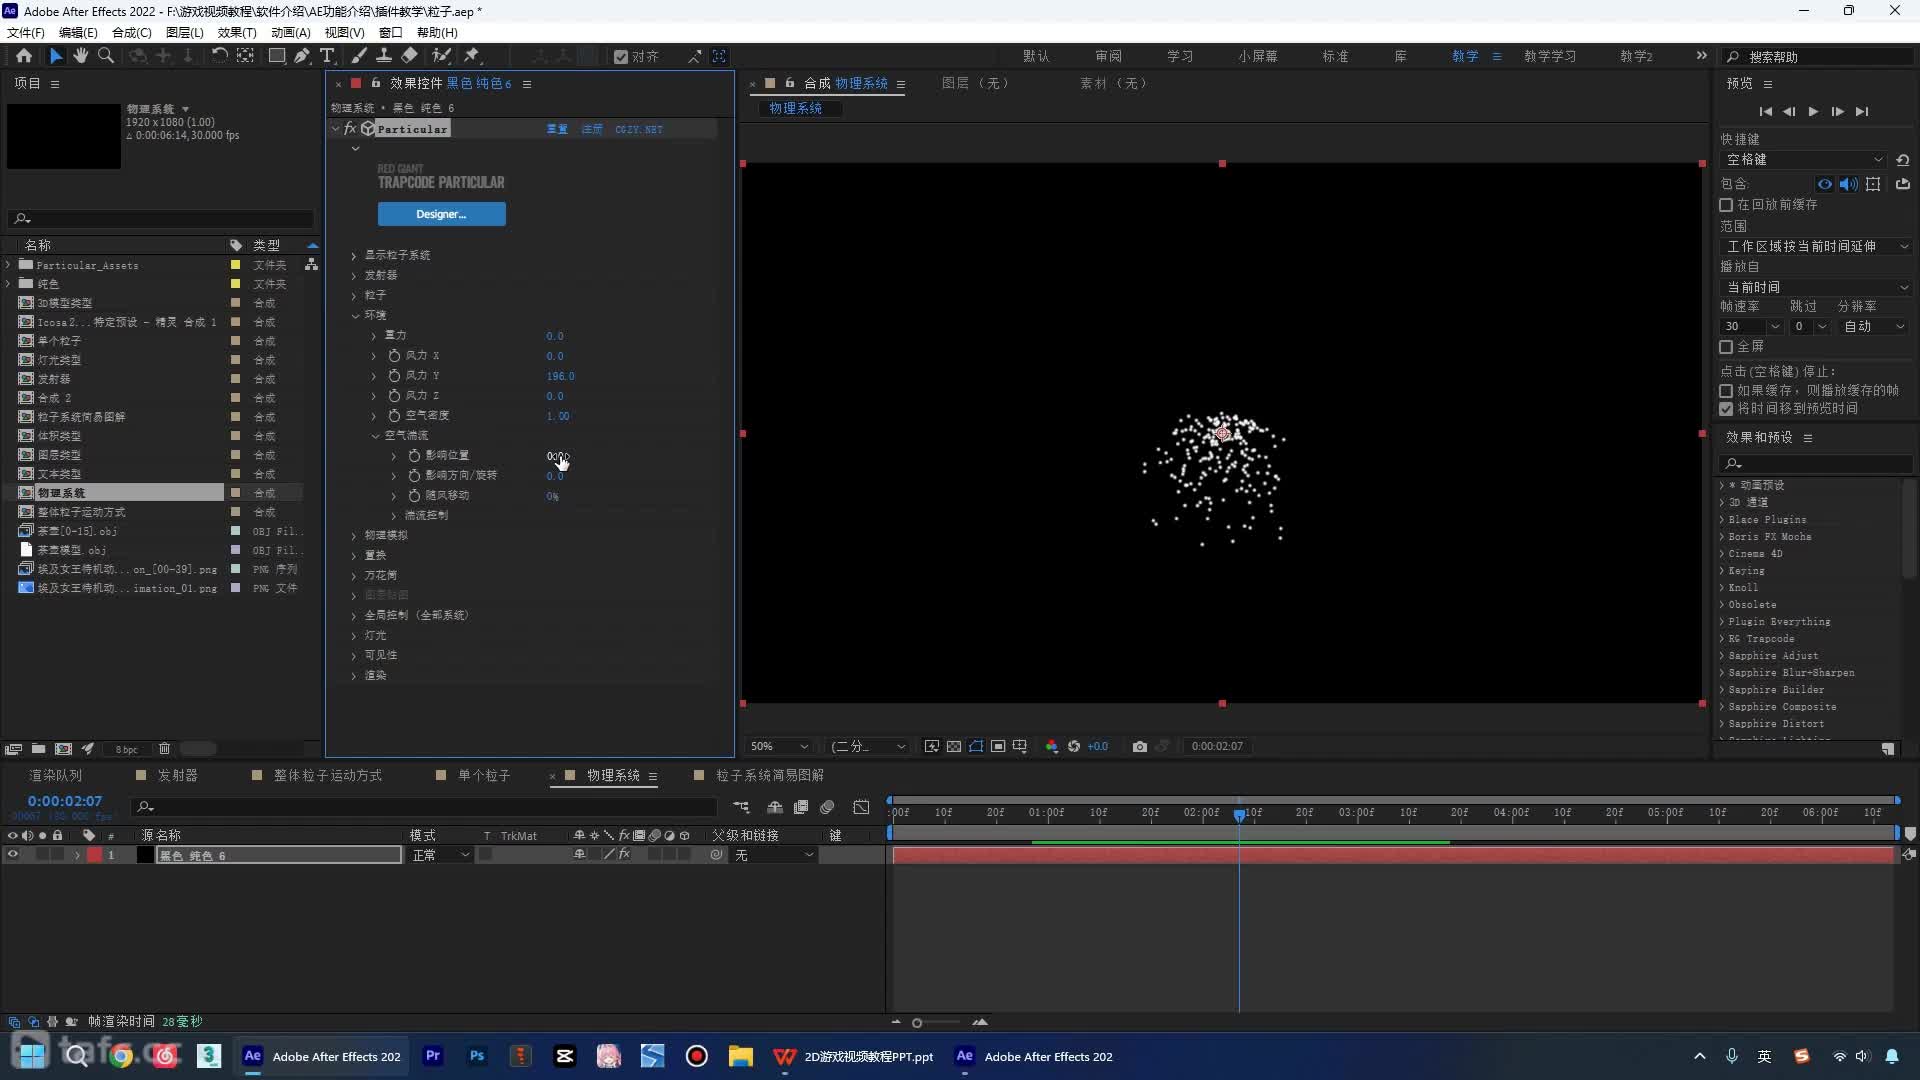Jump to first frame in preview panel

1765,112
